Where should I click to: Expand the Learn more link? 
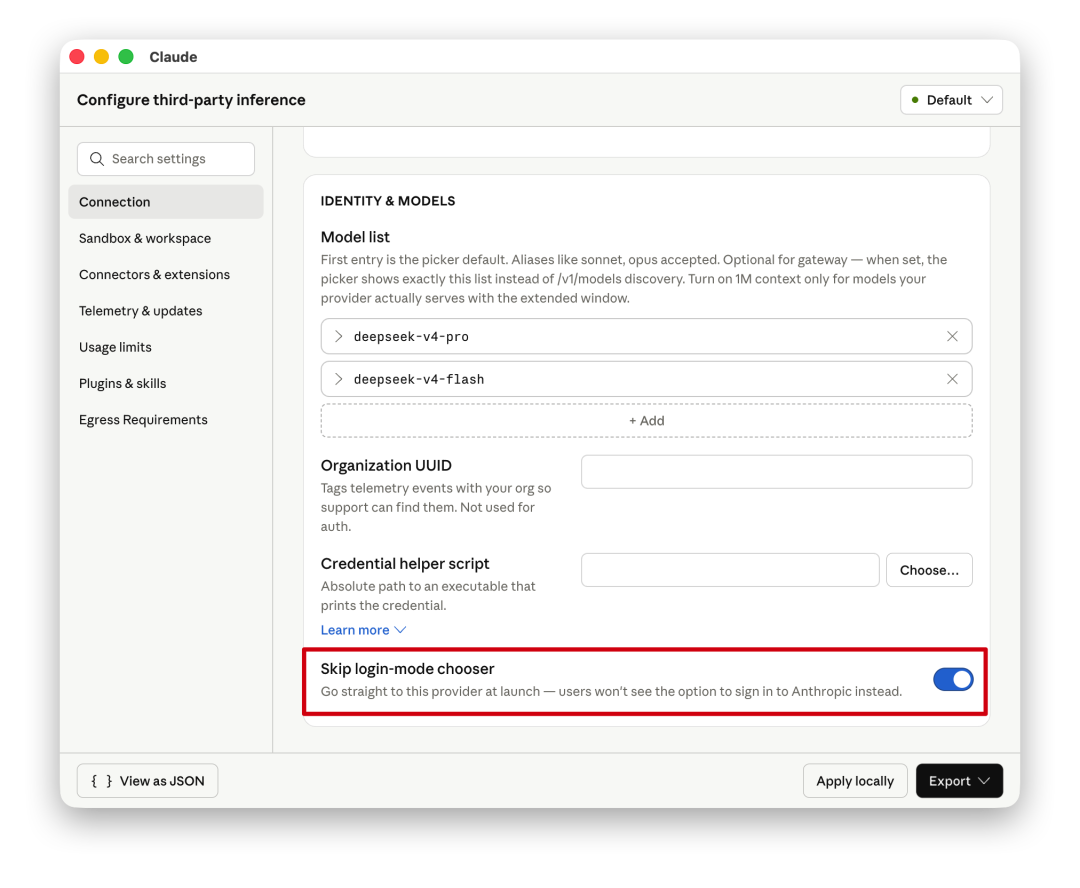pyautogui.click(x=363, y=630)
